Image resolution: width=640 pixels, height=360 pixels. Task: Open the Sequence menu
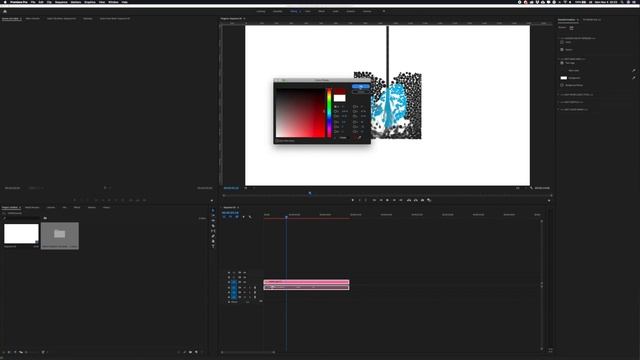tap(61, 2)
